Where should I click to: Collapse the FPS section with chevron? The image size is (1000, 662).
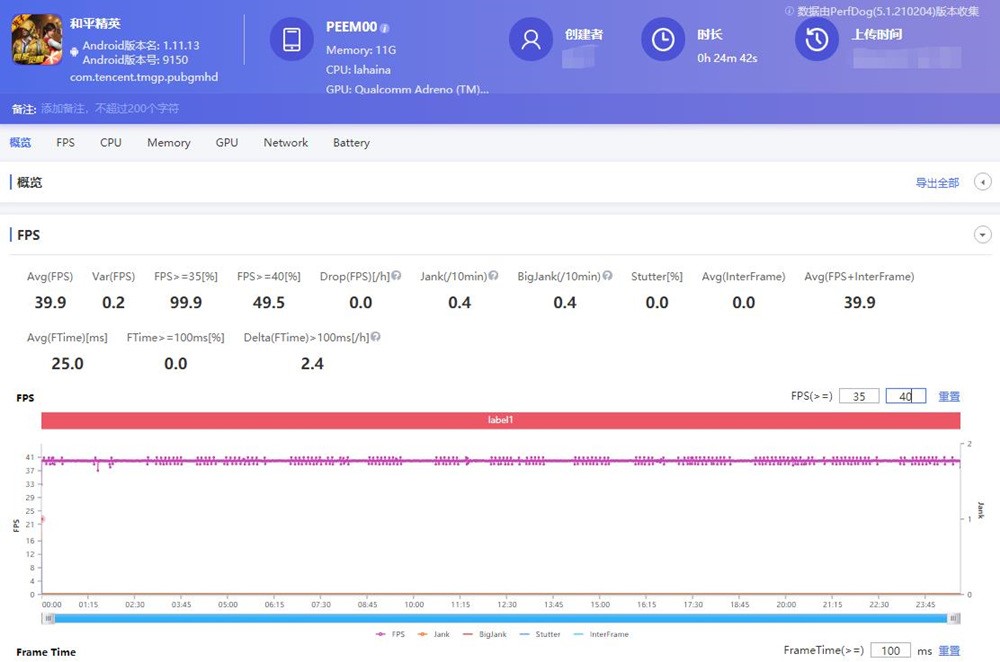pos(983,235)
